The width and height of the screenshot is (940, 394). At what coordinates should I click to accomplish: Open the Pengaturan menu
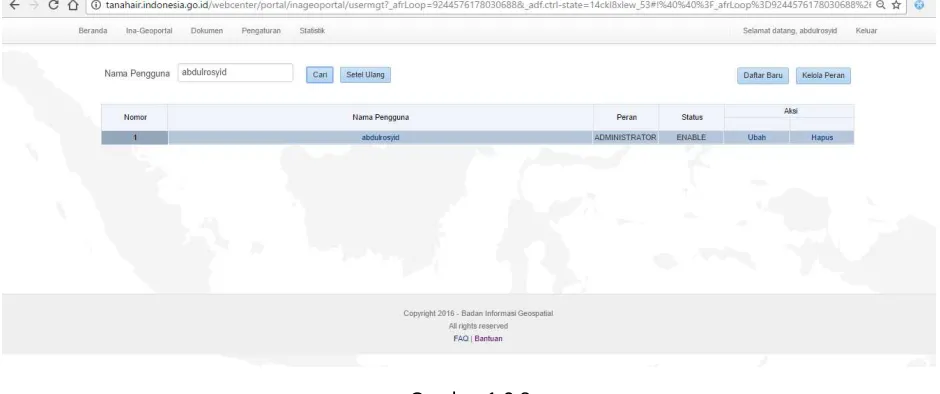tap(261, 31)
